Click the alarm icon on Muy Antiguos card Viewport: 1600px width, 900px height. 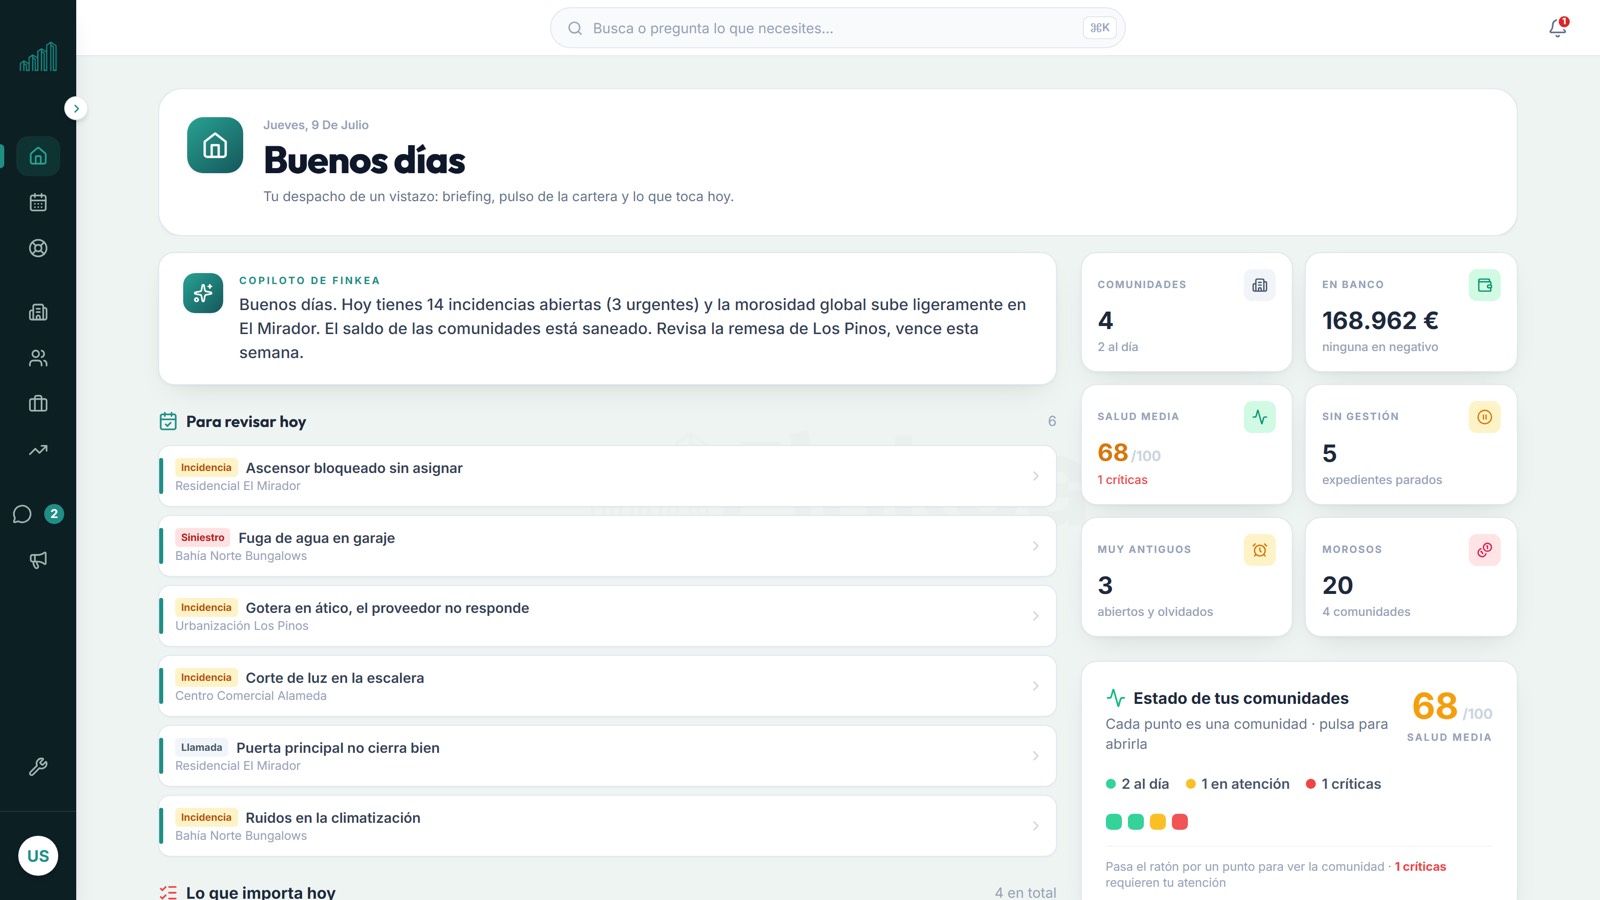1260,550
